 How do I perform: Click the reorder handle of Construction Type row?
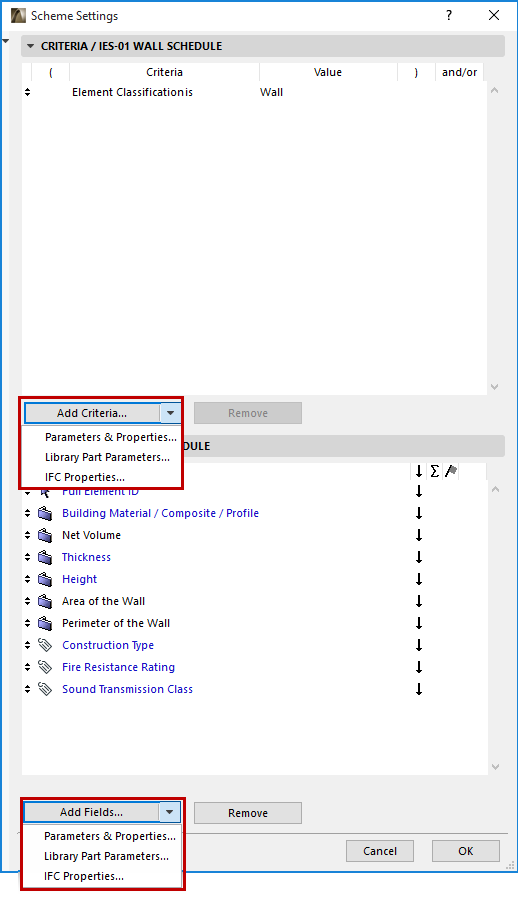tap(27, 645)
